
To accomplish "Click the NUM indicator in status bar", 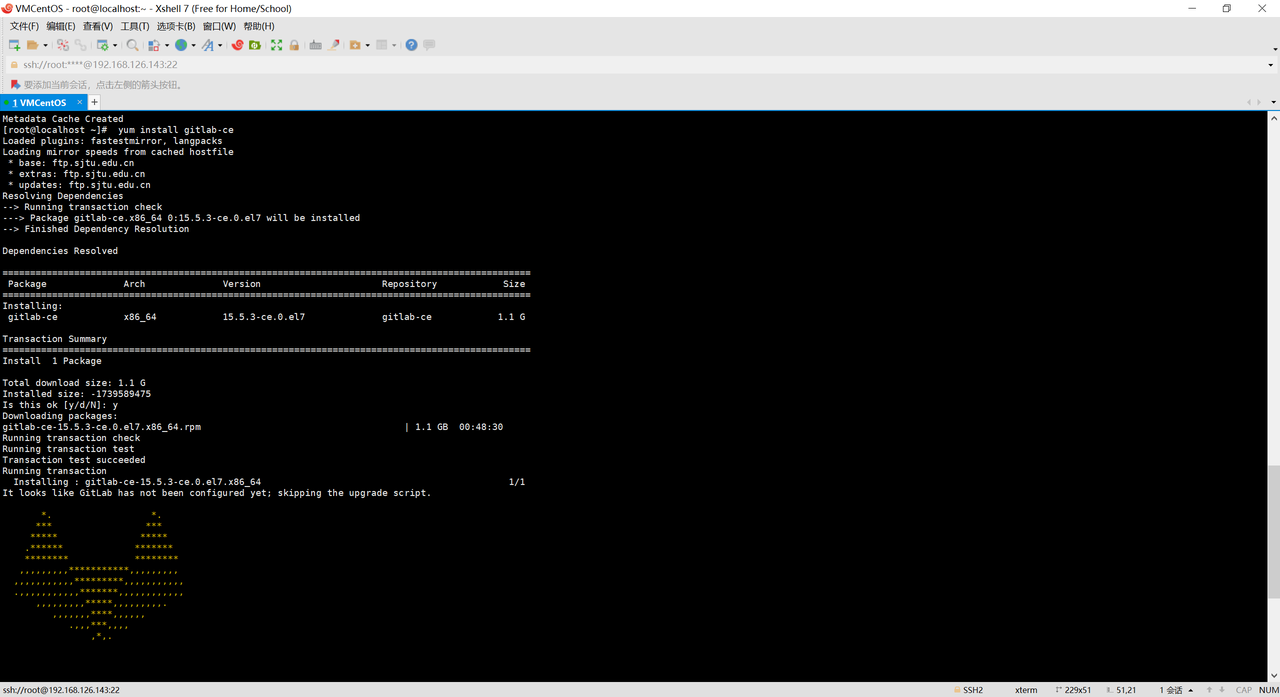I will pos(1268,690).
